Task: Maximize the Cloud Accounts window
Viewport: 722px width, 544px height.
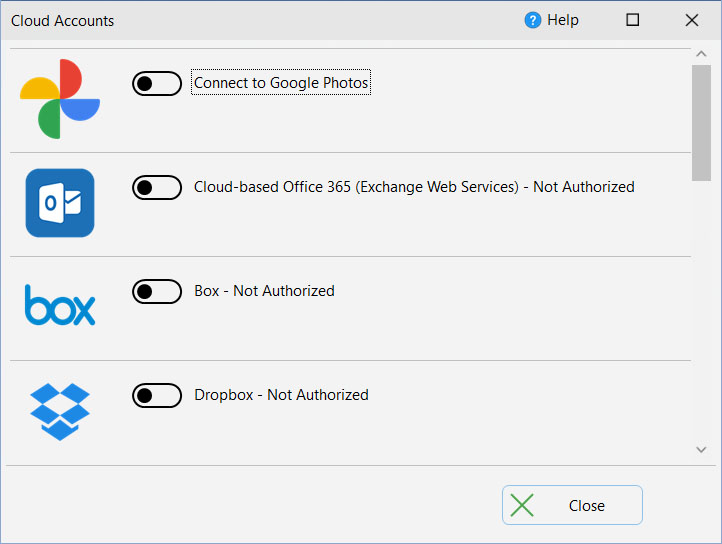Action: tap(633, 20)
